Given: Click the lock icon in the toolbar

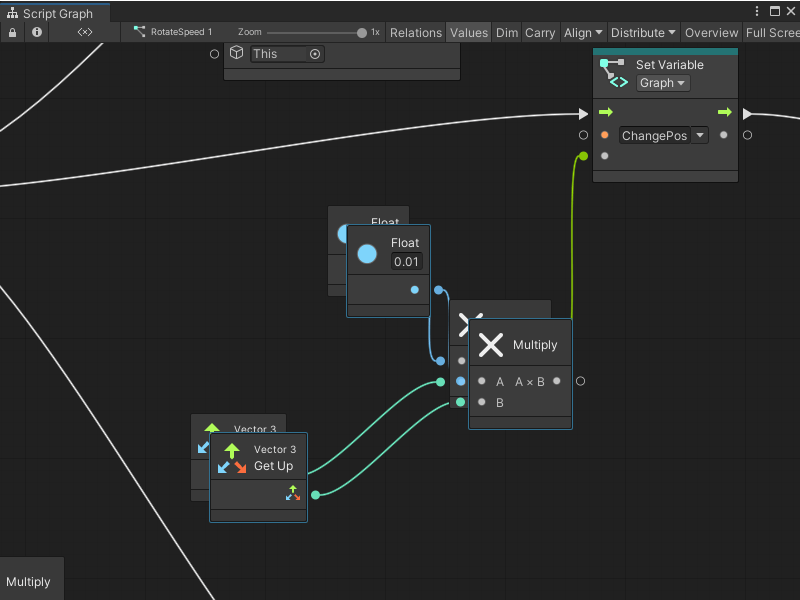Looking at the screenshot, I should 12,32.
